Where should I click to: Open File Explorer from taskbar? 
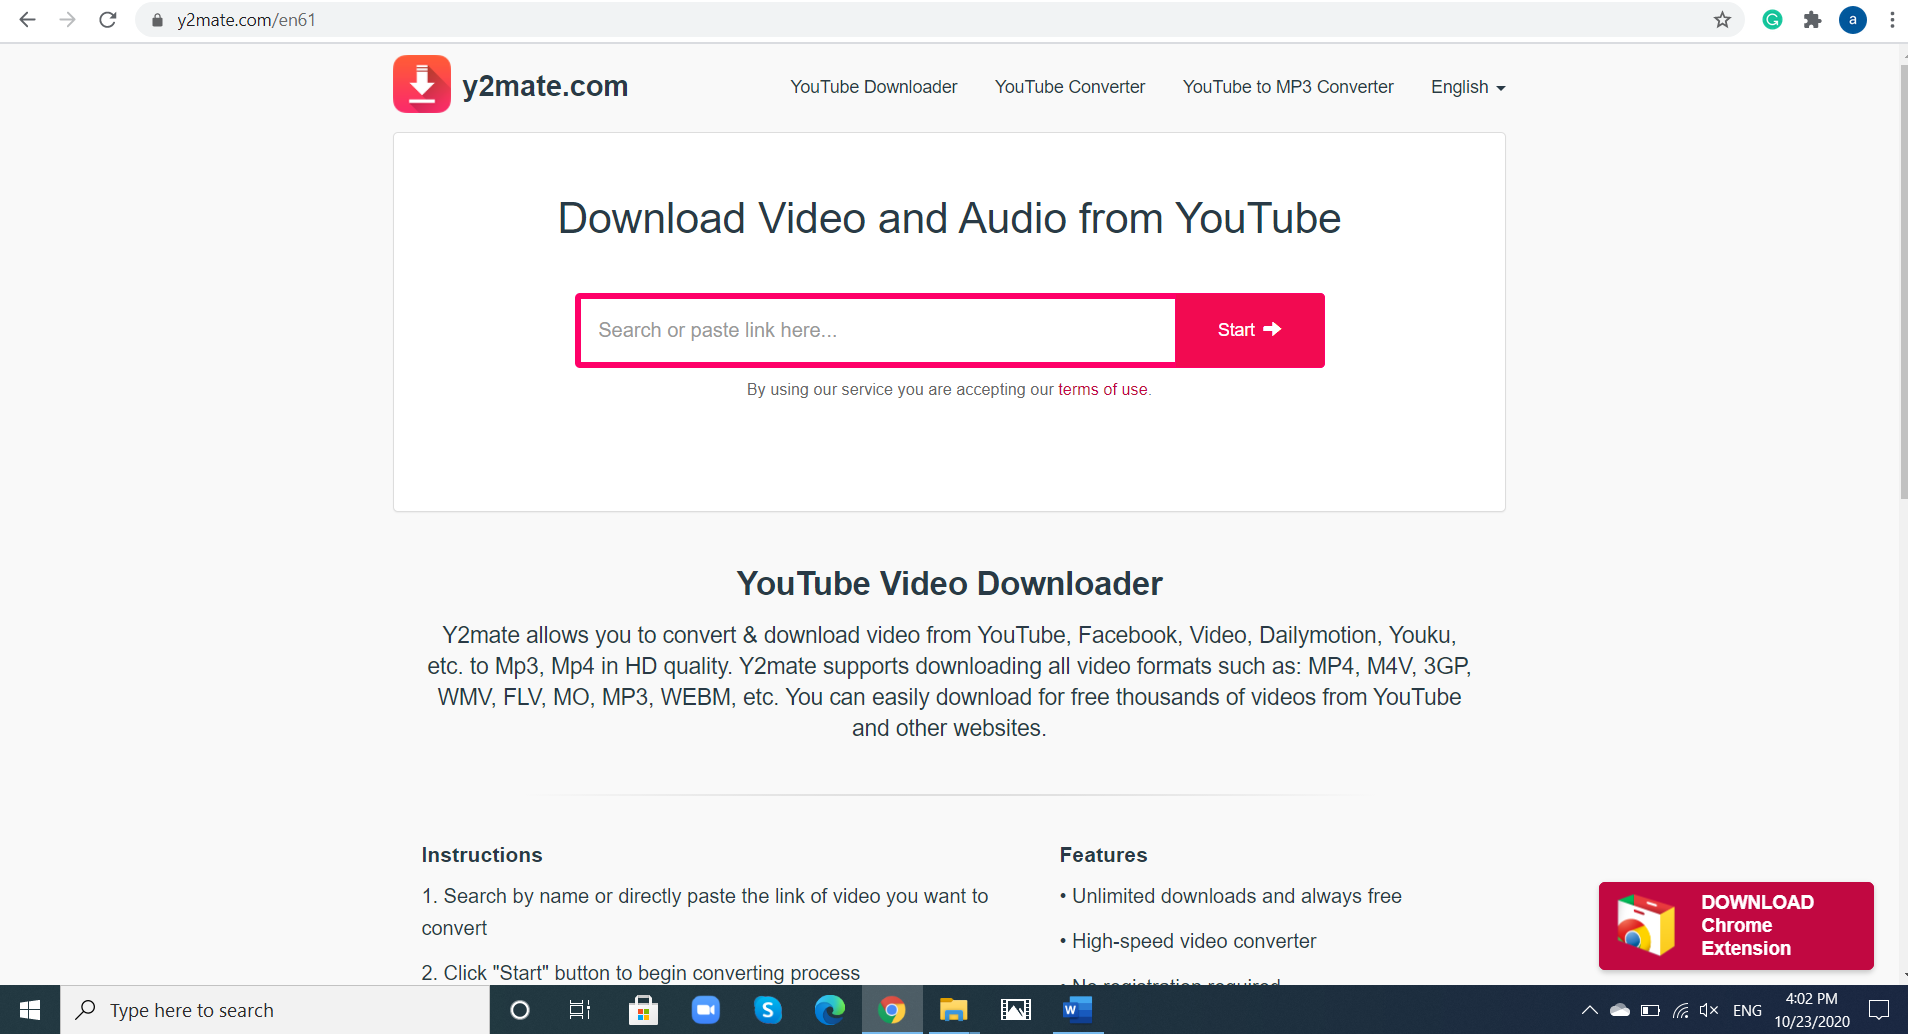(x=954, y=1010)
